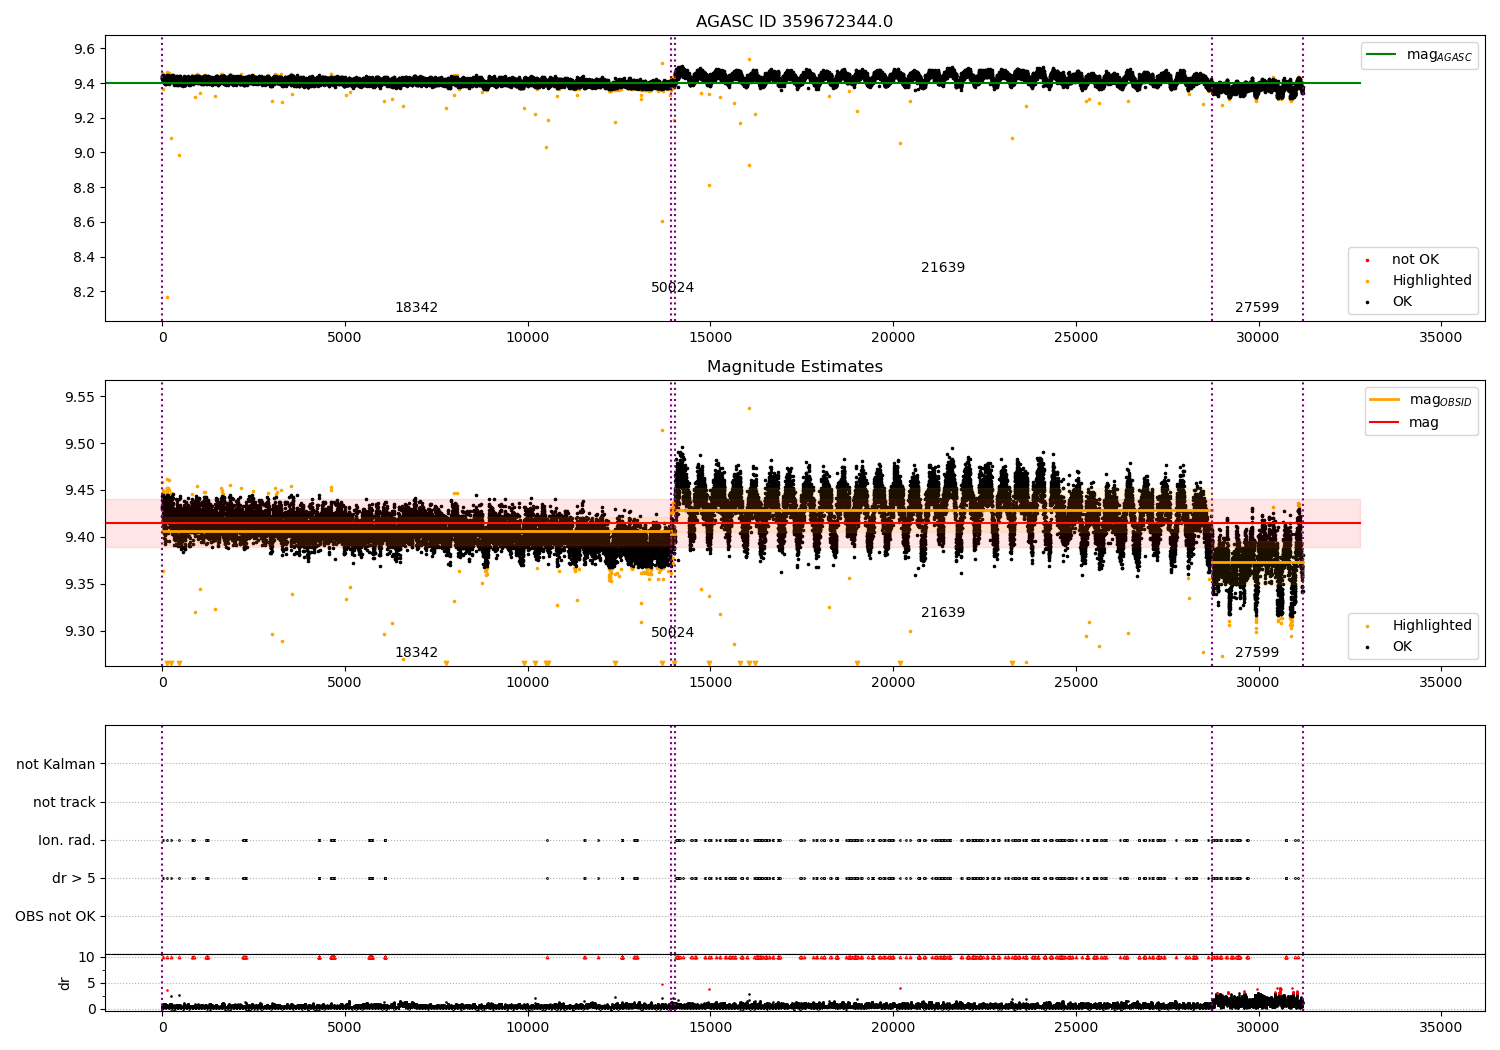Viewport: 1500px width, 1050px height.
Task: Click the 'OBS not OK' row label
Action: tap(55, 917)
